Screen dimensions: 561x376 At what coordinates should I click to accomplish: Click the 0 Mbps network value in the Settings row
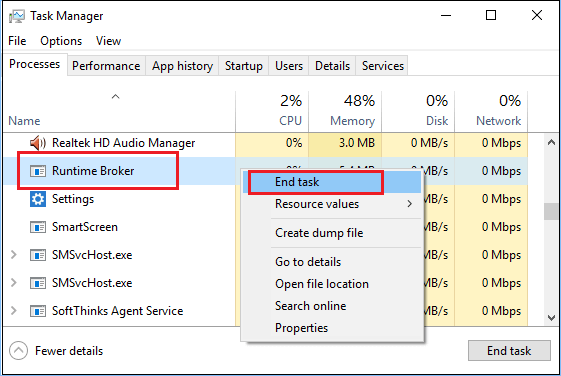pyautogui.click(x=501, y=199)
